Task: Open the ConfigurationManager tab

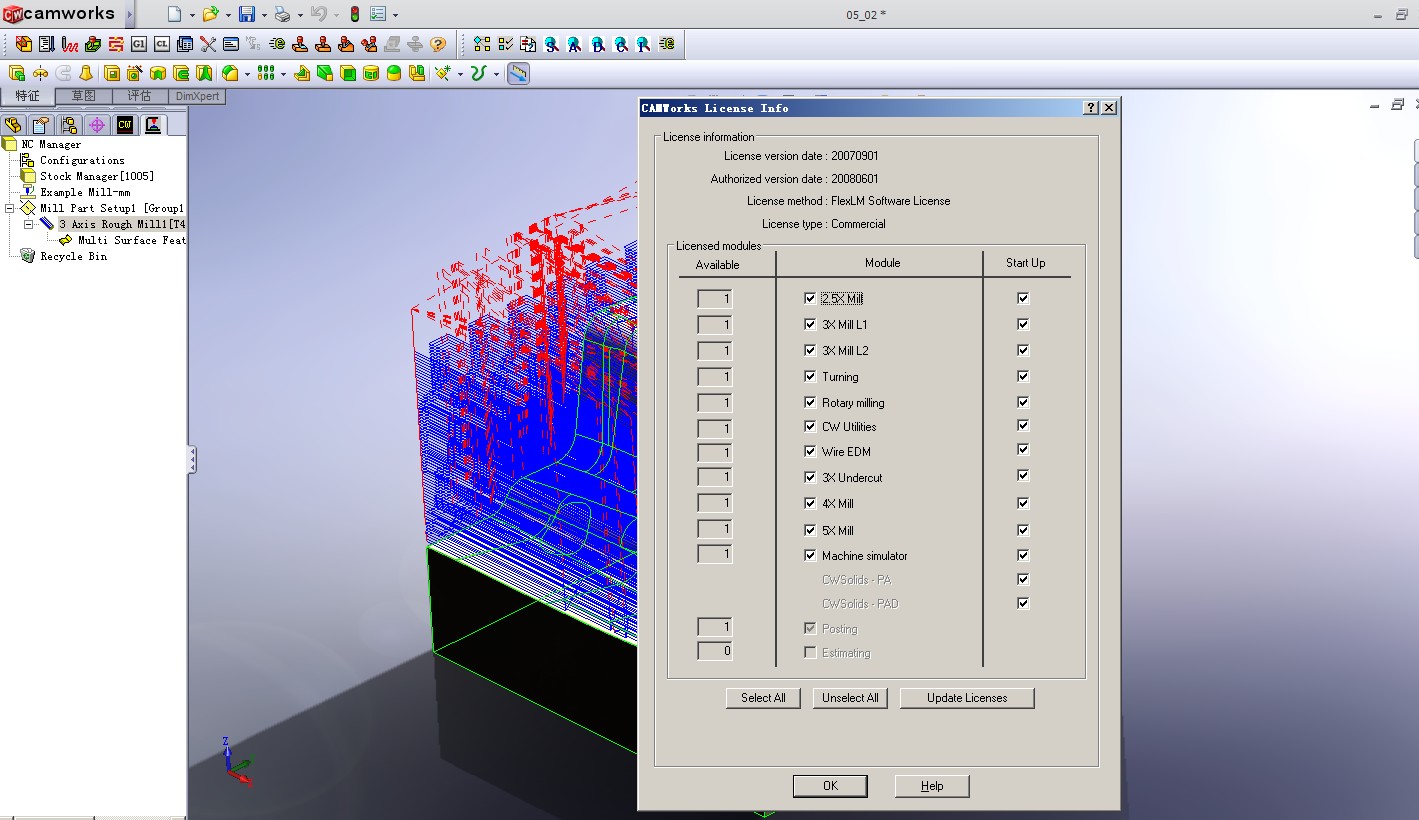Action: 69,125
